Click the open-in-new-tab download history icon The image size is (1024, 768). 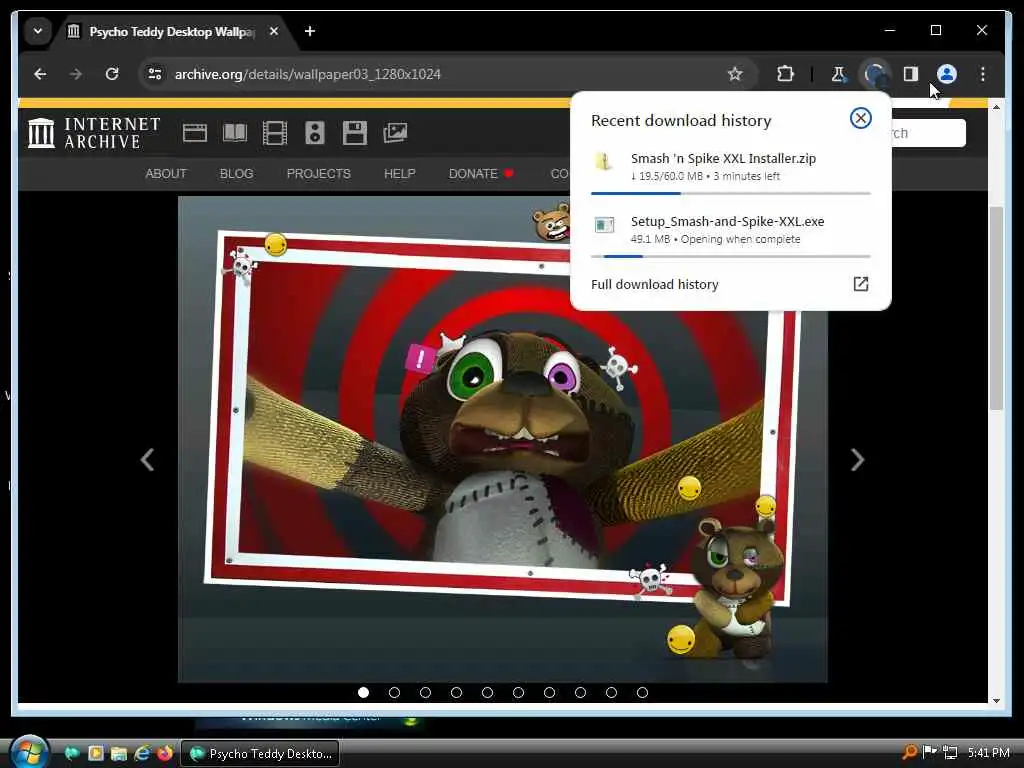(860, 283)
